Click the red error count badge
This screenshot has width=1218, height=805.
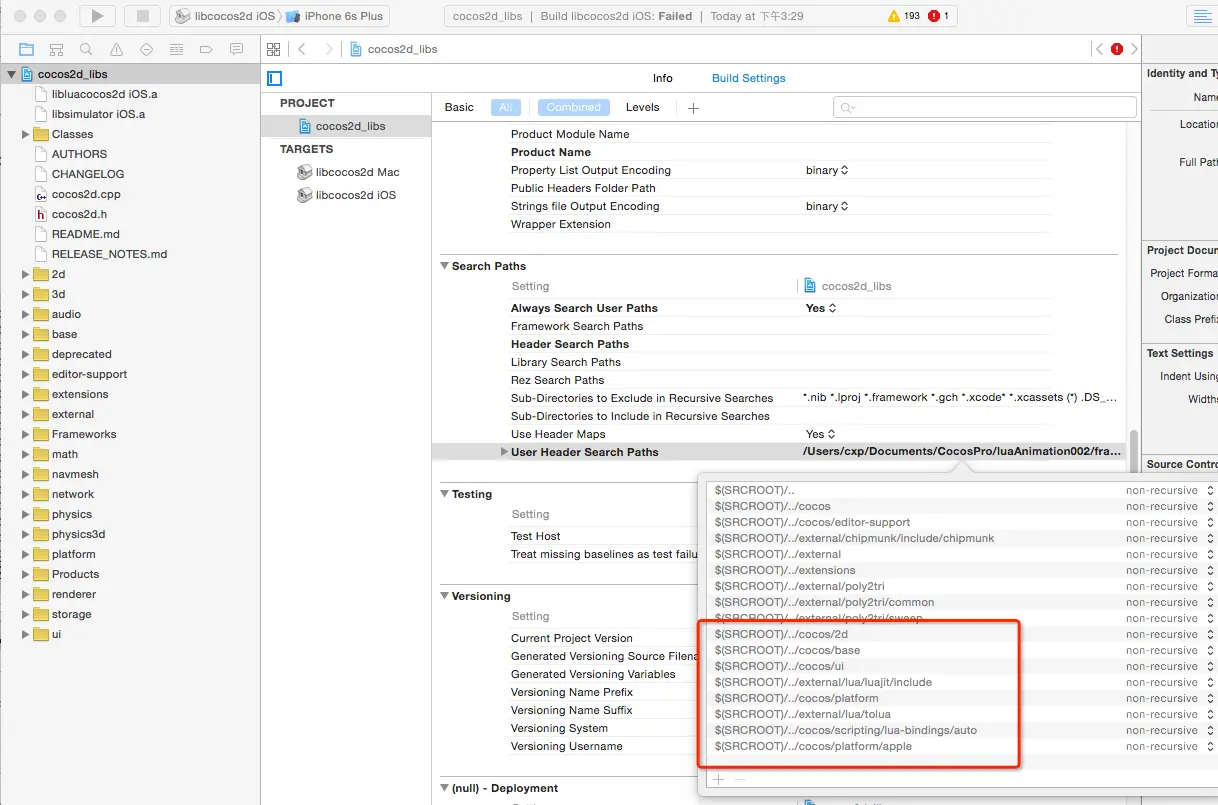point(939,16)
